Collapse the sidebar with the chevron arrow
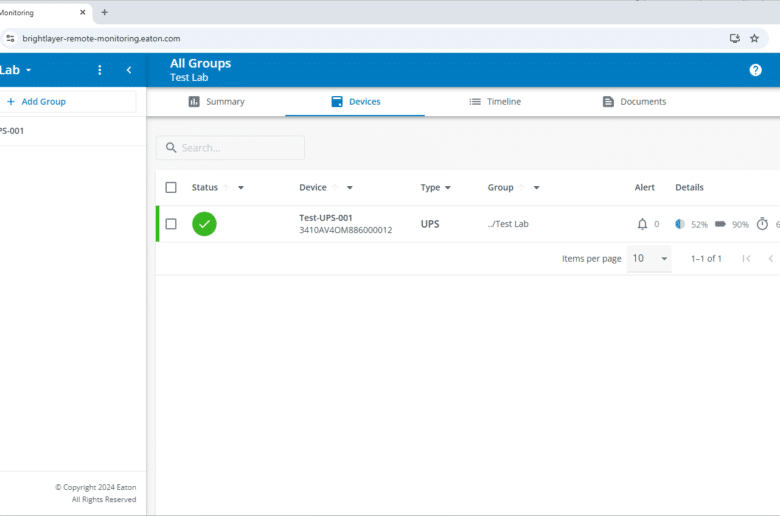 (129, 70)
